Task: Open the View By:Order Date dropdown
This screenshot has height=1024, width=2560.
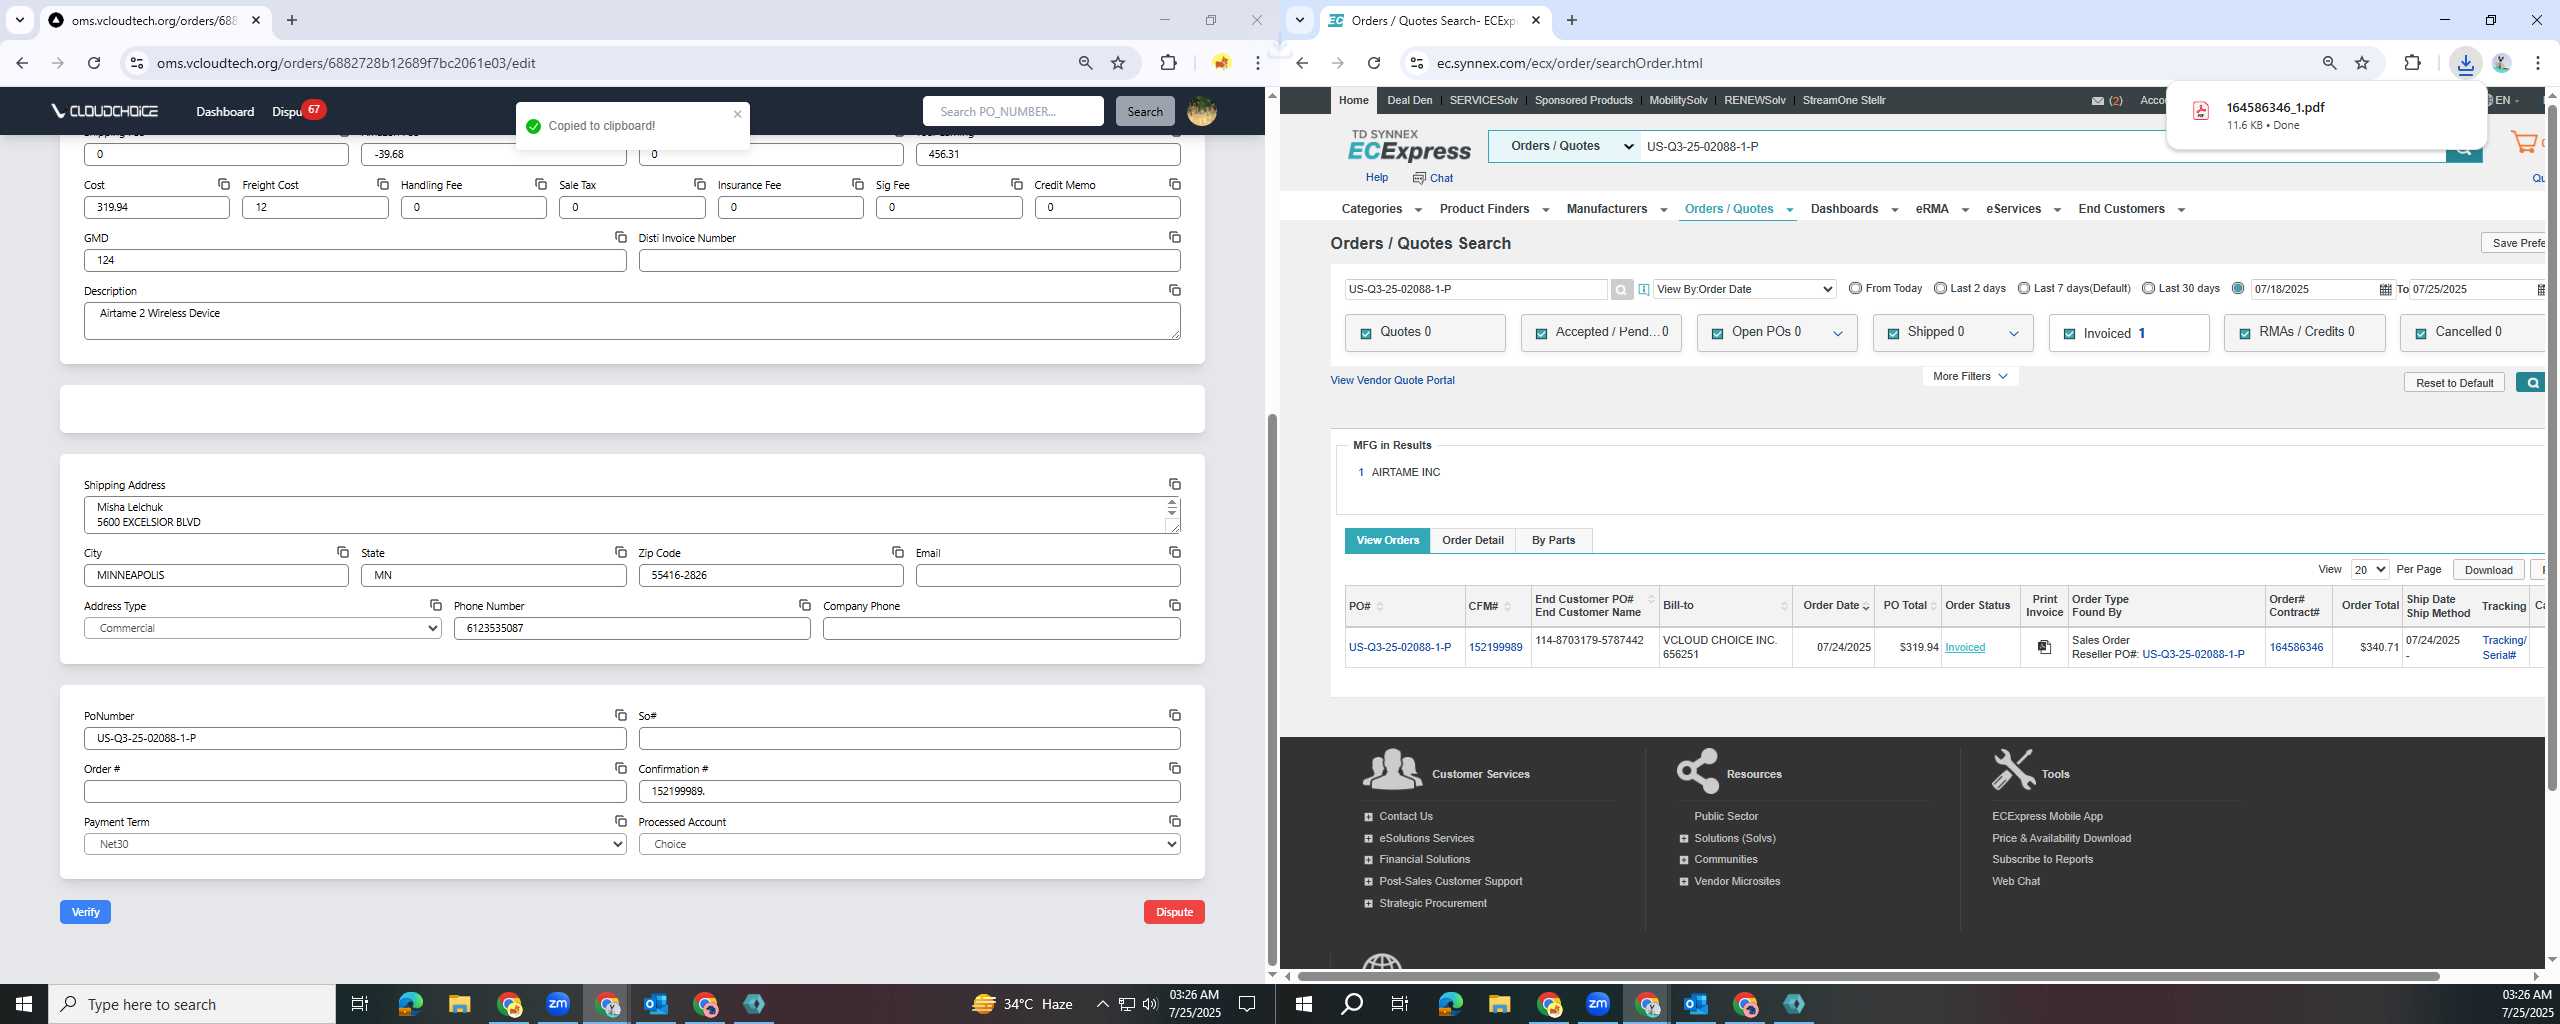Action: click(1744, 289)
